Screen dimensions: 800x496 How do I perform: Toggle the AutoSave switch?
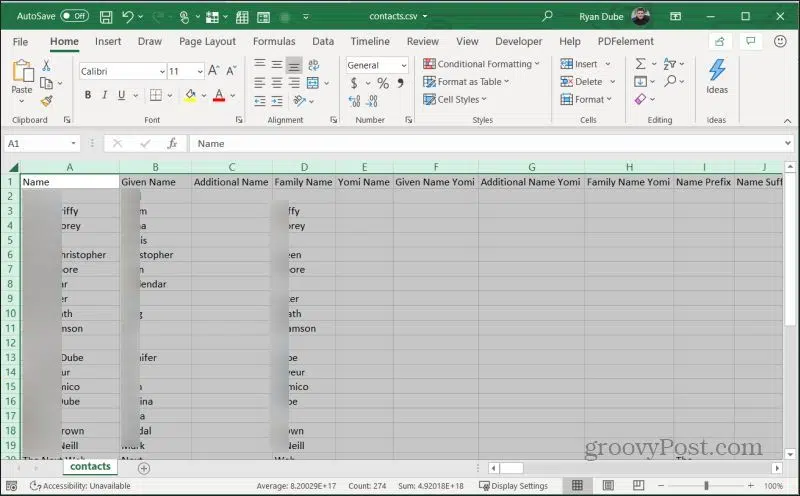coord(74,16)
